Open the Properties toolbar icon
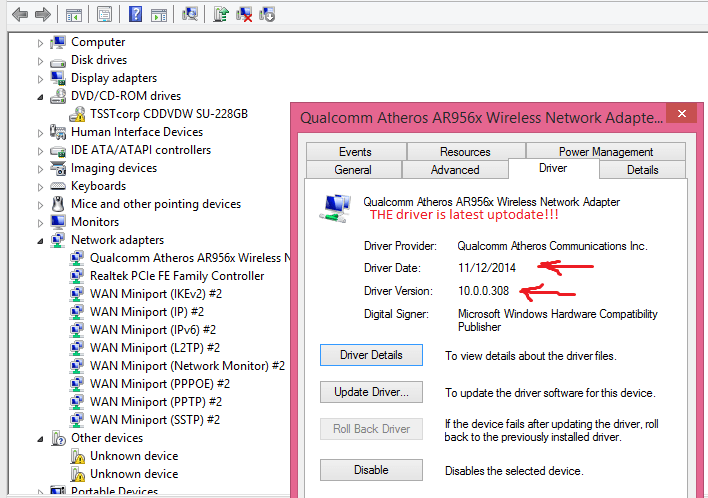Screen dimensions: 708x498 point(104,15)
